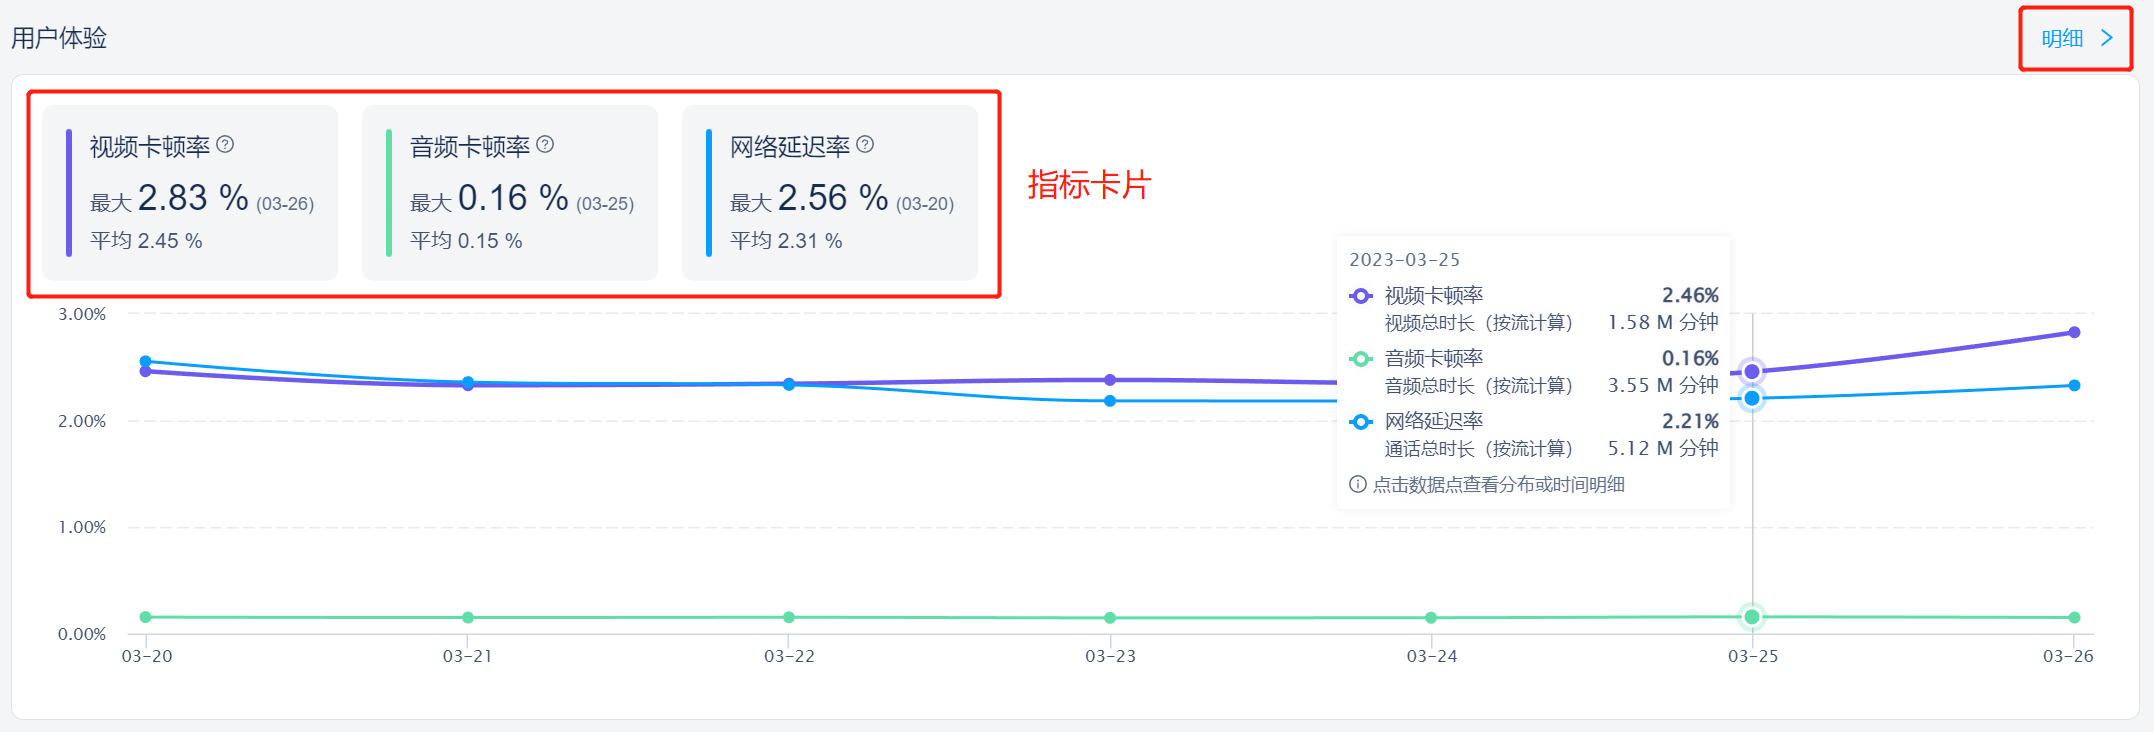The width and height of the screenshot is (2154, 732).
Task: Click the info icon beside 点击数据点查看分布或时间明细
Action: click(1357, 485)
